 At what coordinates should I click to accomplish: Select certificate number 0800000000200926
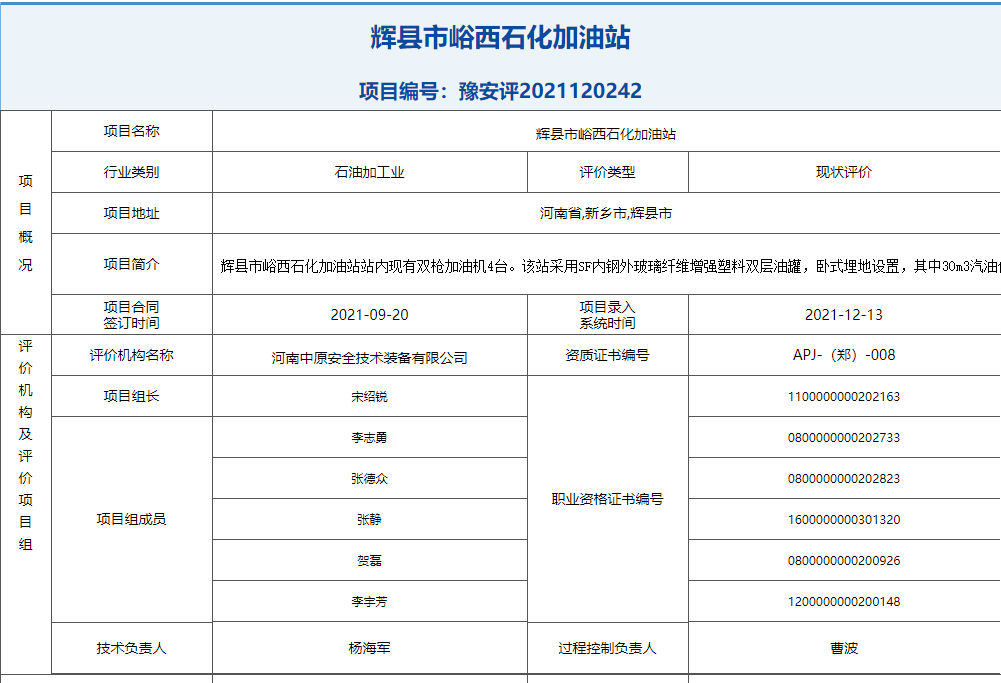pos(844,560)
